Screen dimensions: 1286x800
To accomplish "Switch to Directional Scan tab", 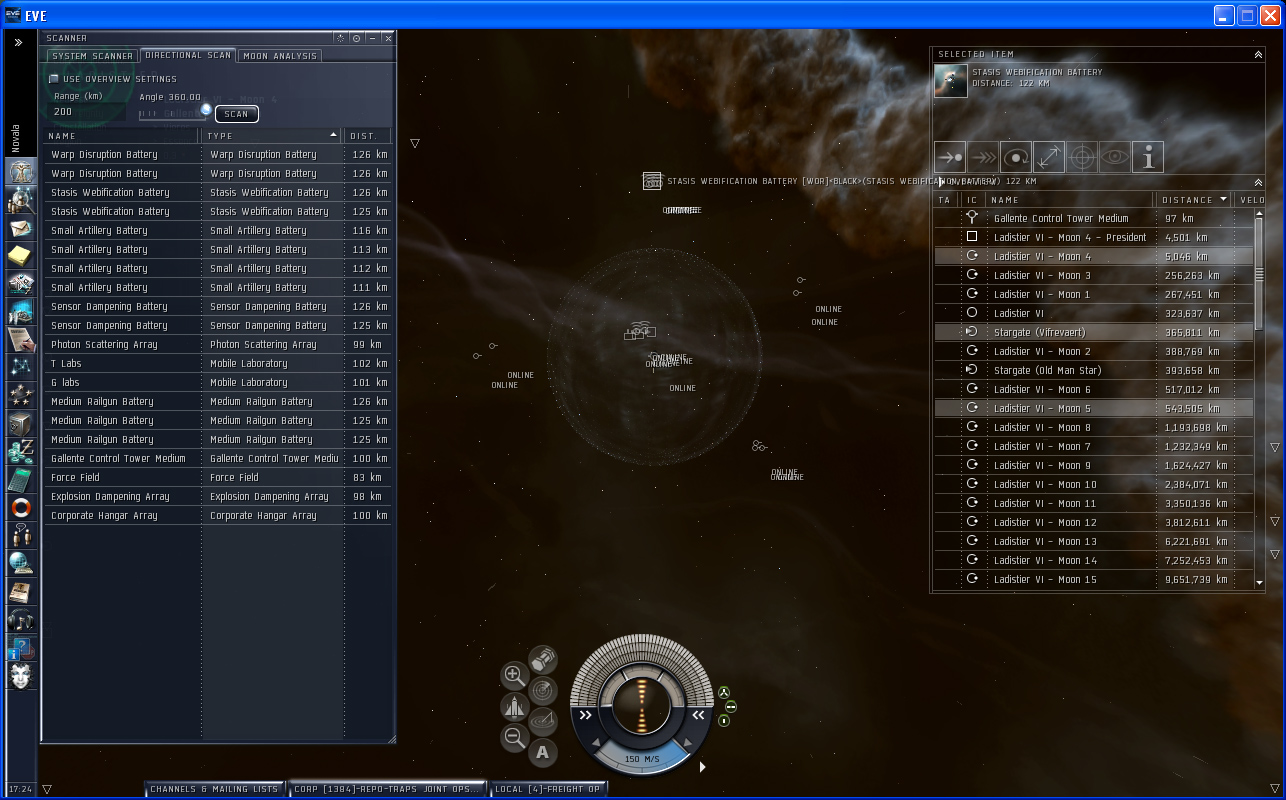I will (x=189, y=56).
